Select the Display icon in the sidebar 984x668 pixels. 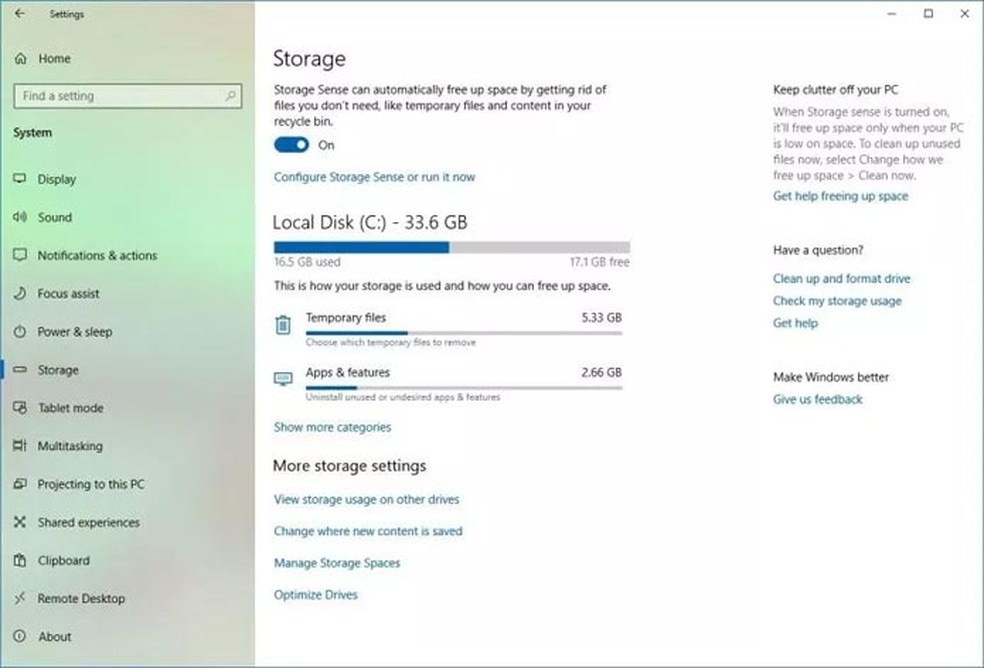20,179
